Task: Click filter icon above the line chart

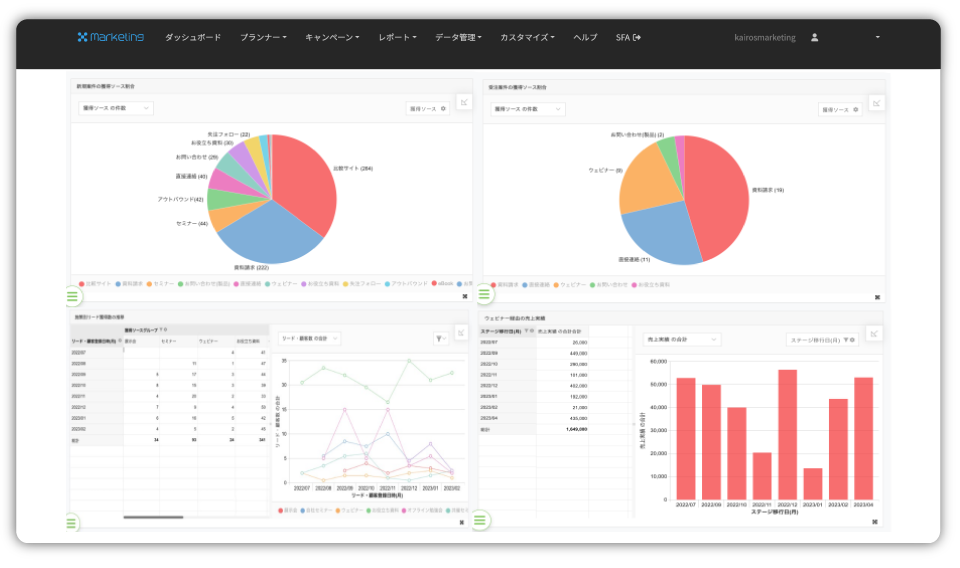Action: [x=441, y=339]
